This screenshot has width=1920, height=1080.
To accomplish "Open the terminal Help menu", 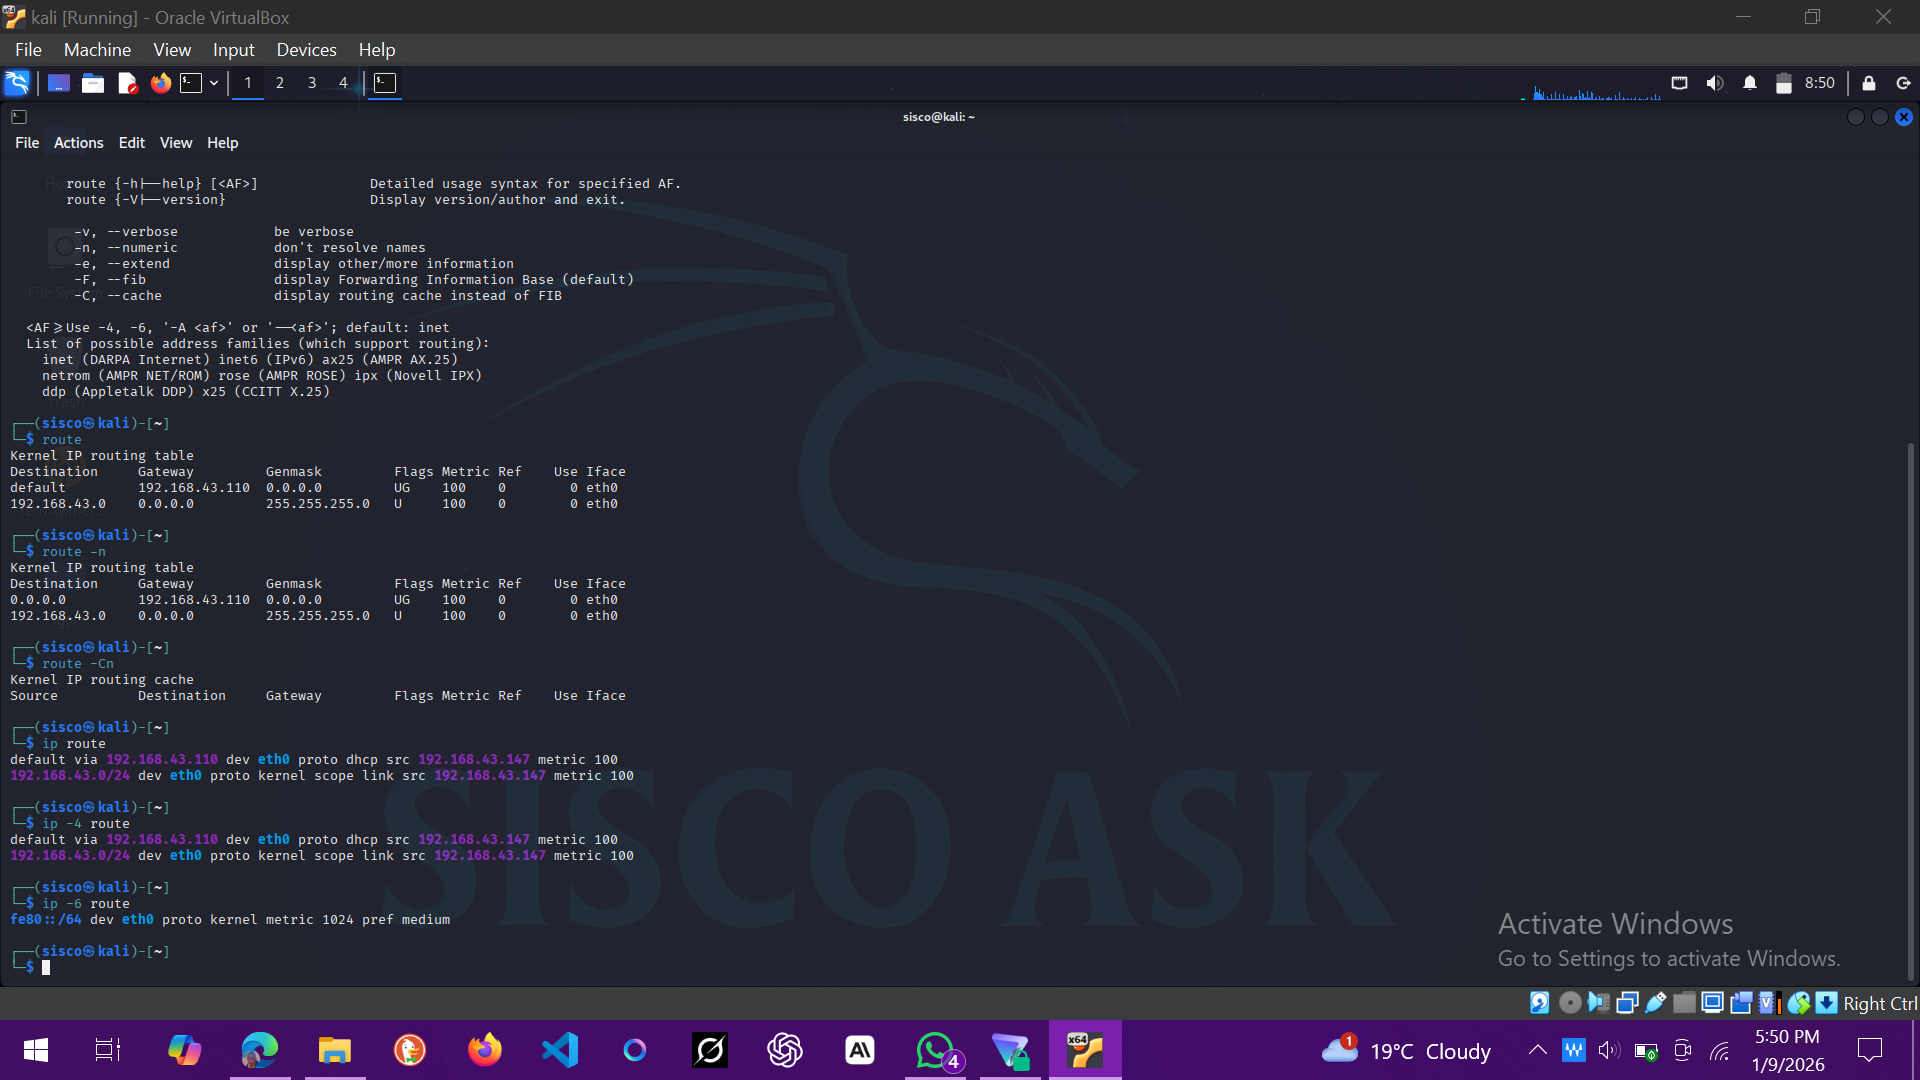I will [x=222, y=143].
